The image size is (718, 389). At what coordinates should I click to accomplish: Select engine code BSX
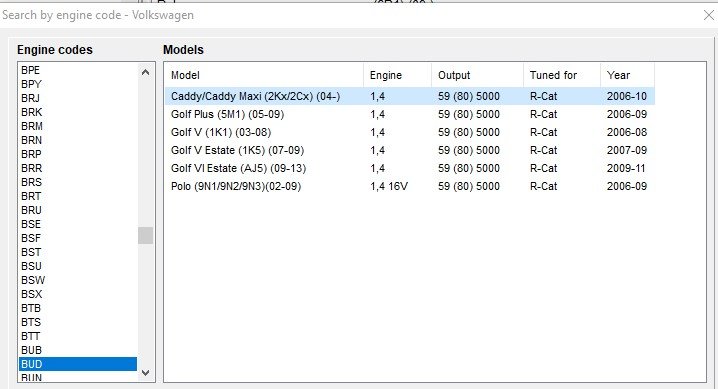78,294
